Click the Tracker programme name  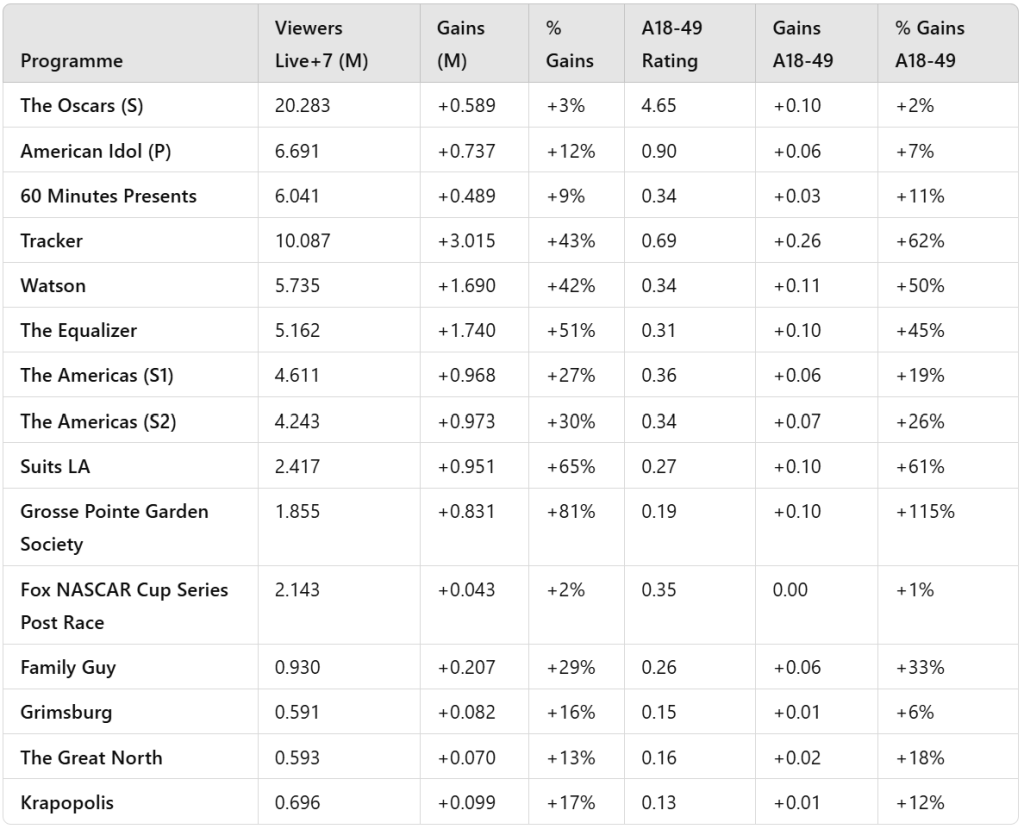point(52,241)
